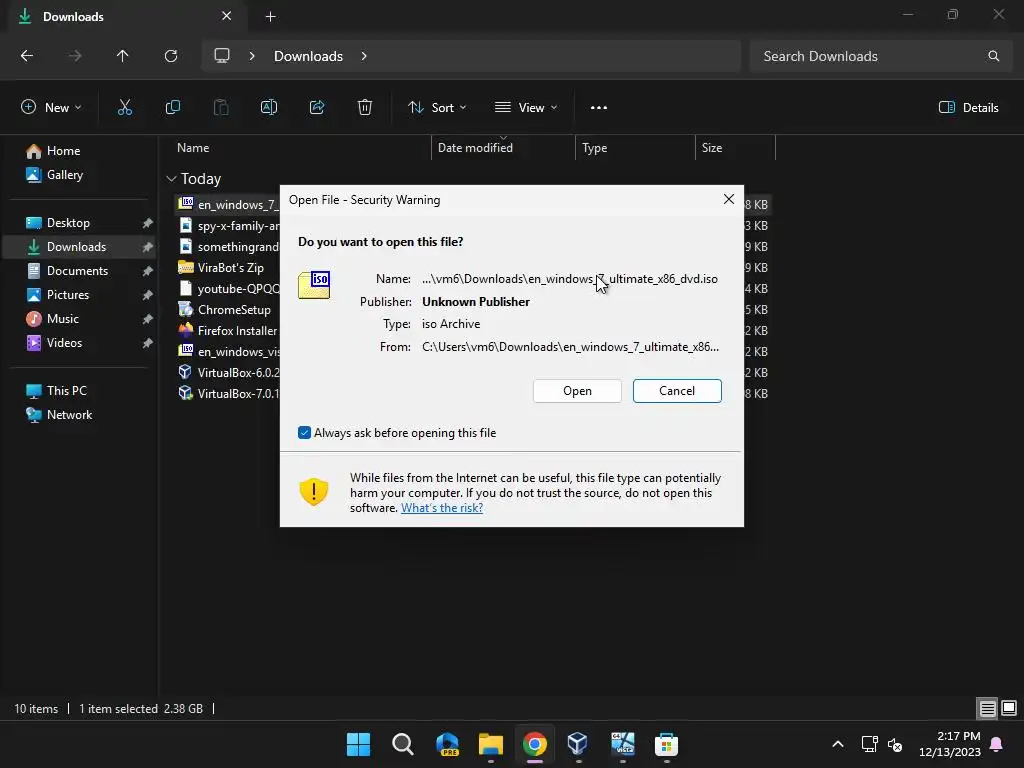Open taskbar Search magnifier

[x=403, y=744]
